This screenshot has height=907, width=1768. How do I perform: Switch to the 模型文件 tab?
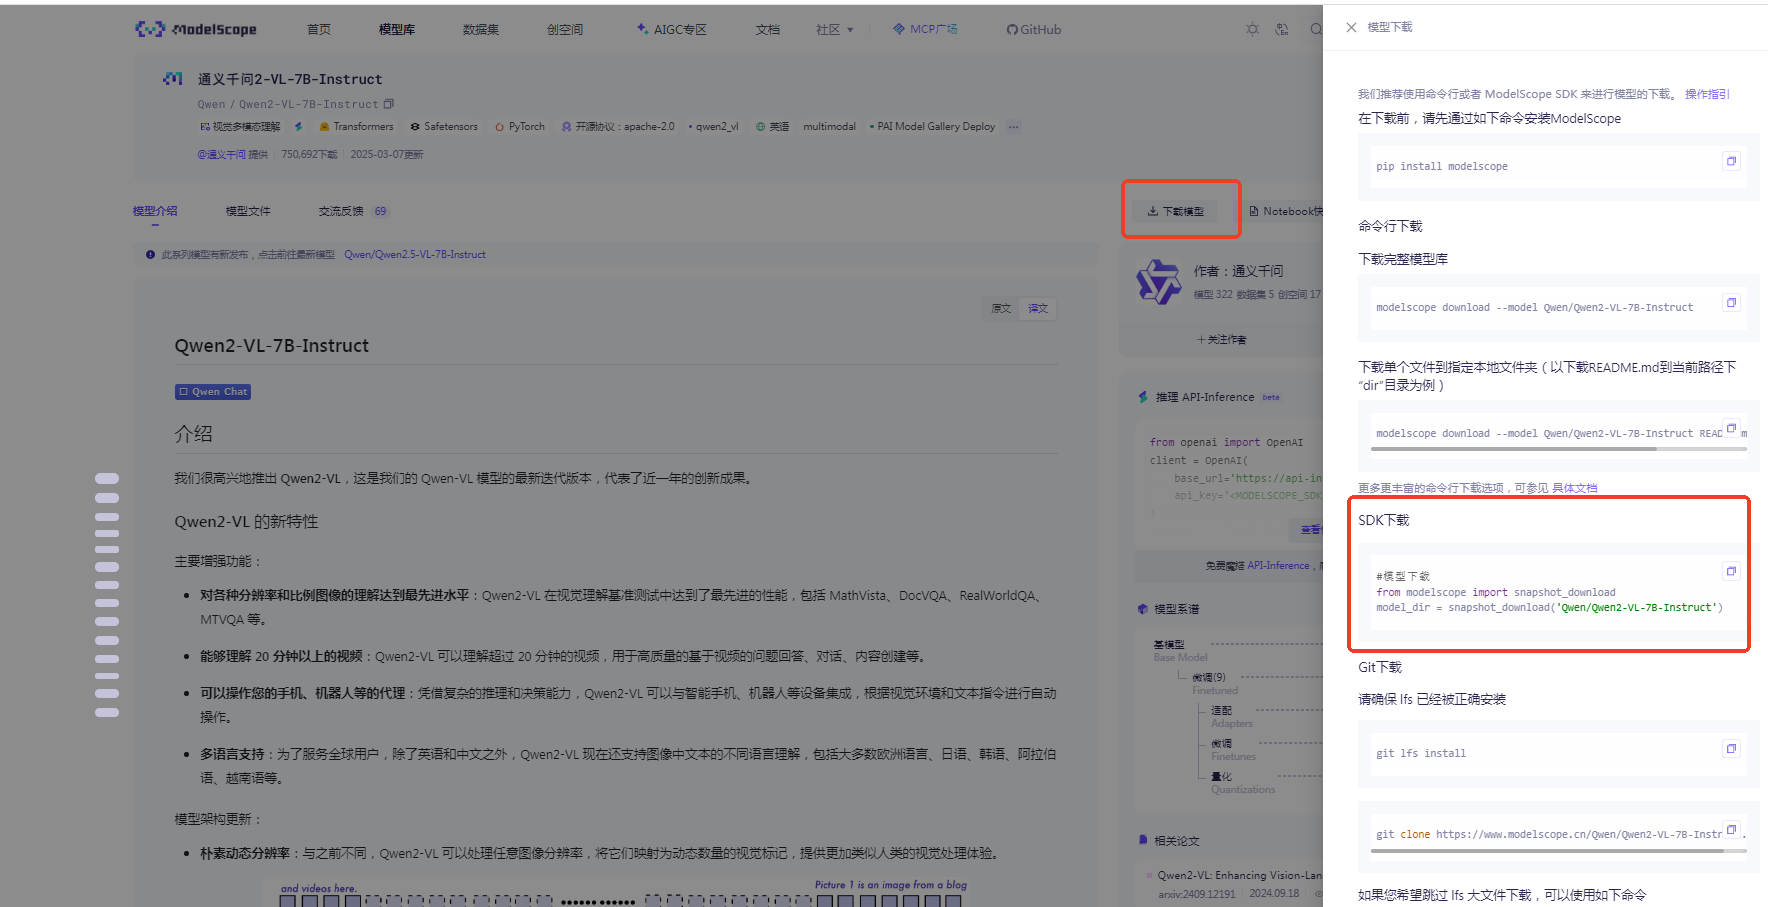point(248,211)
